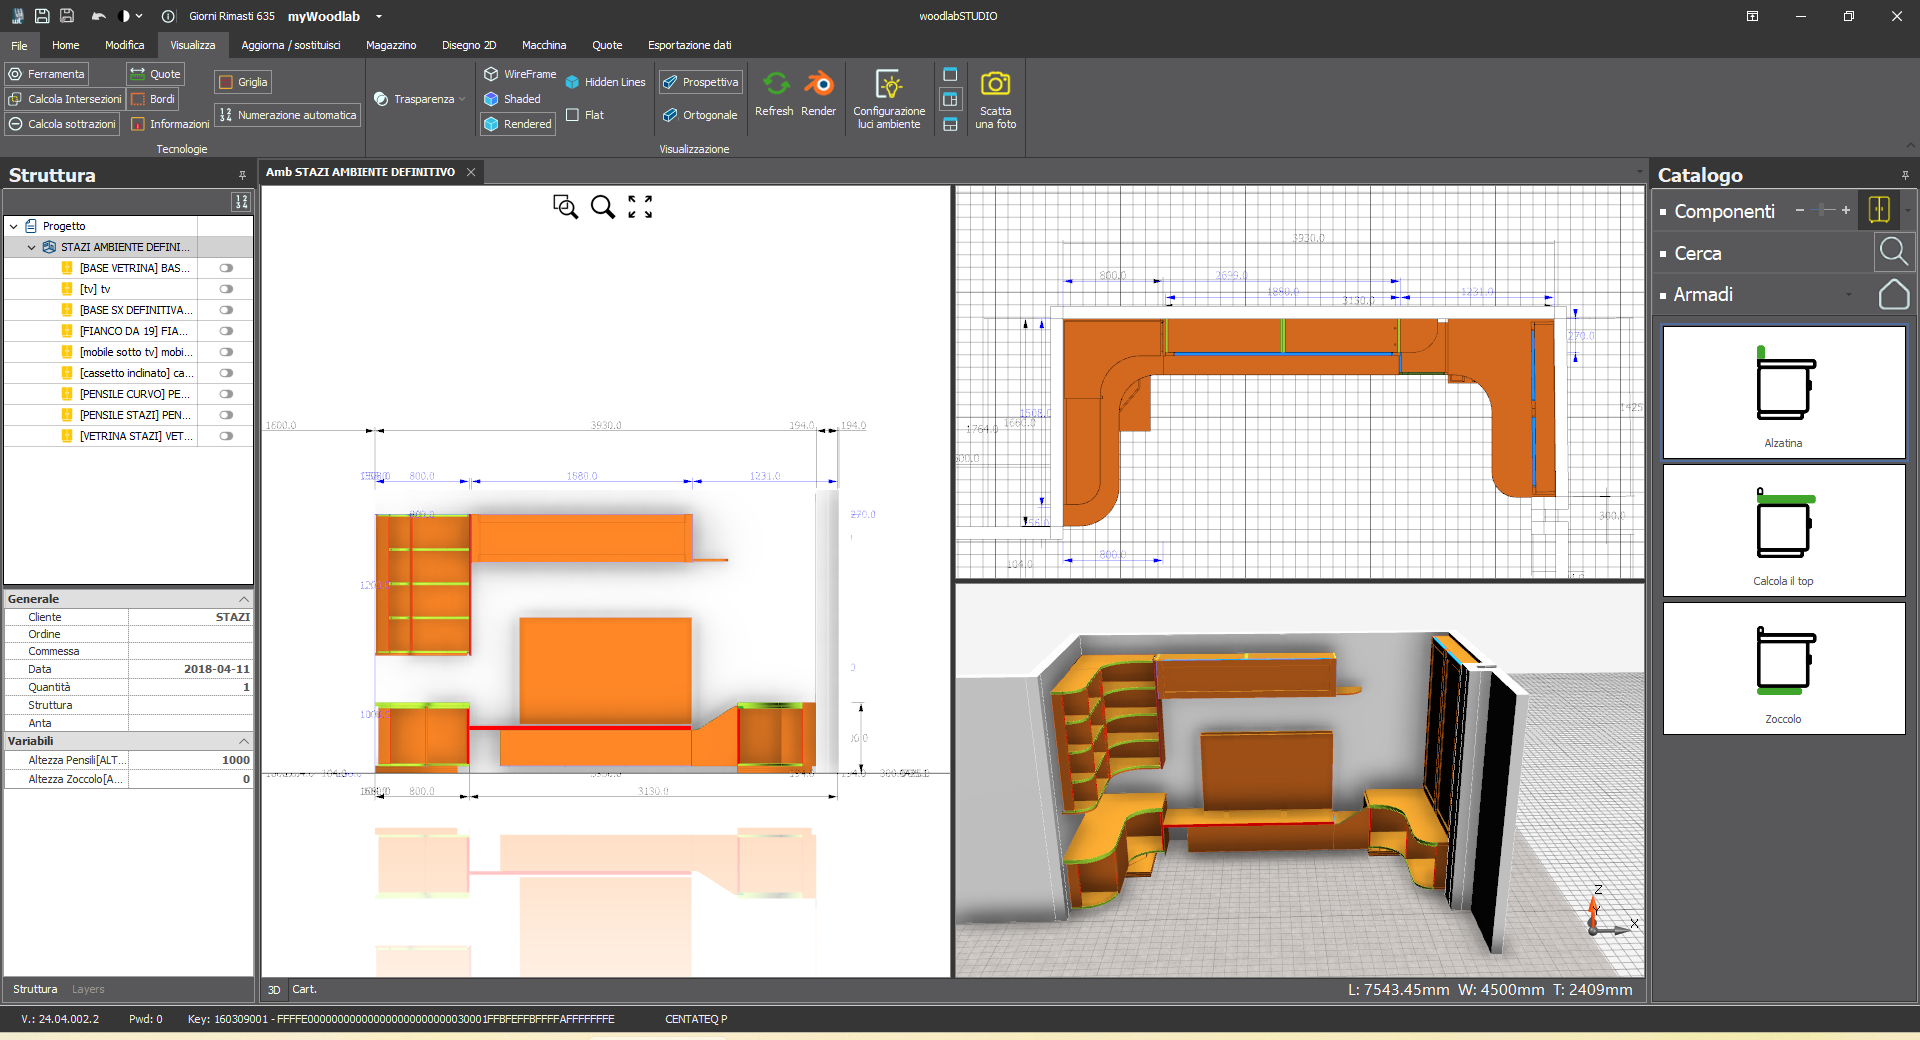
Task: Click the zoom window icon in viewport
Action: tap(565, 207)
